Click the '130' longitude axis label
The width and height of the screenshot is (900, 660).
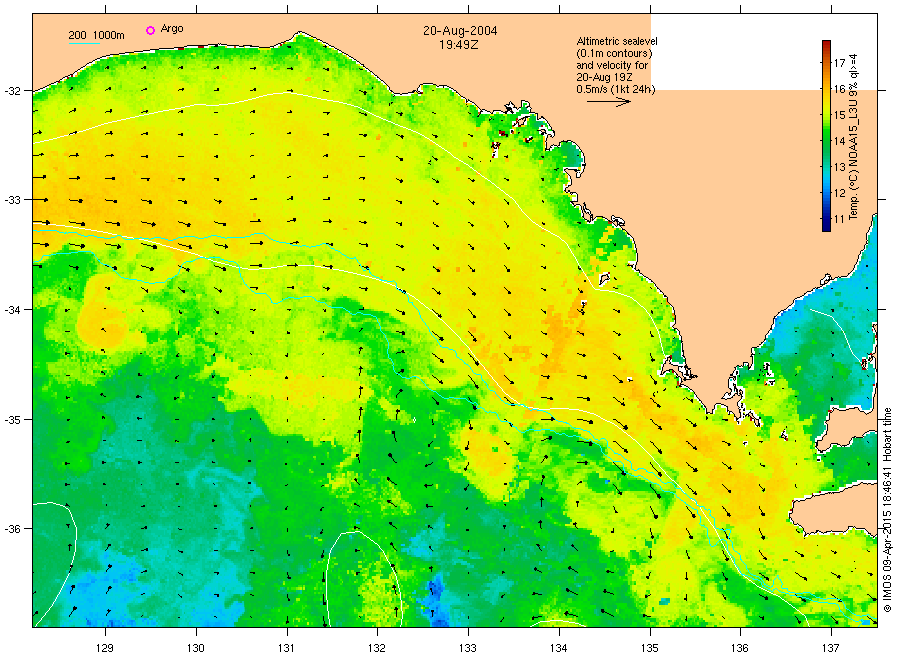point(196,648)
